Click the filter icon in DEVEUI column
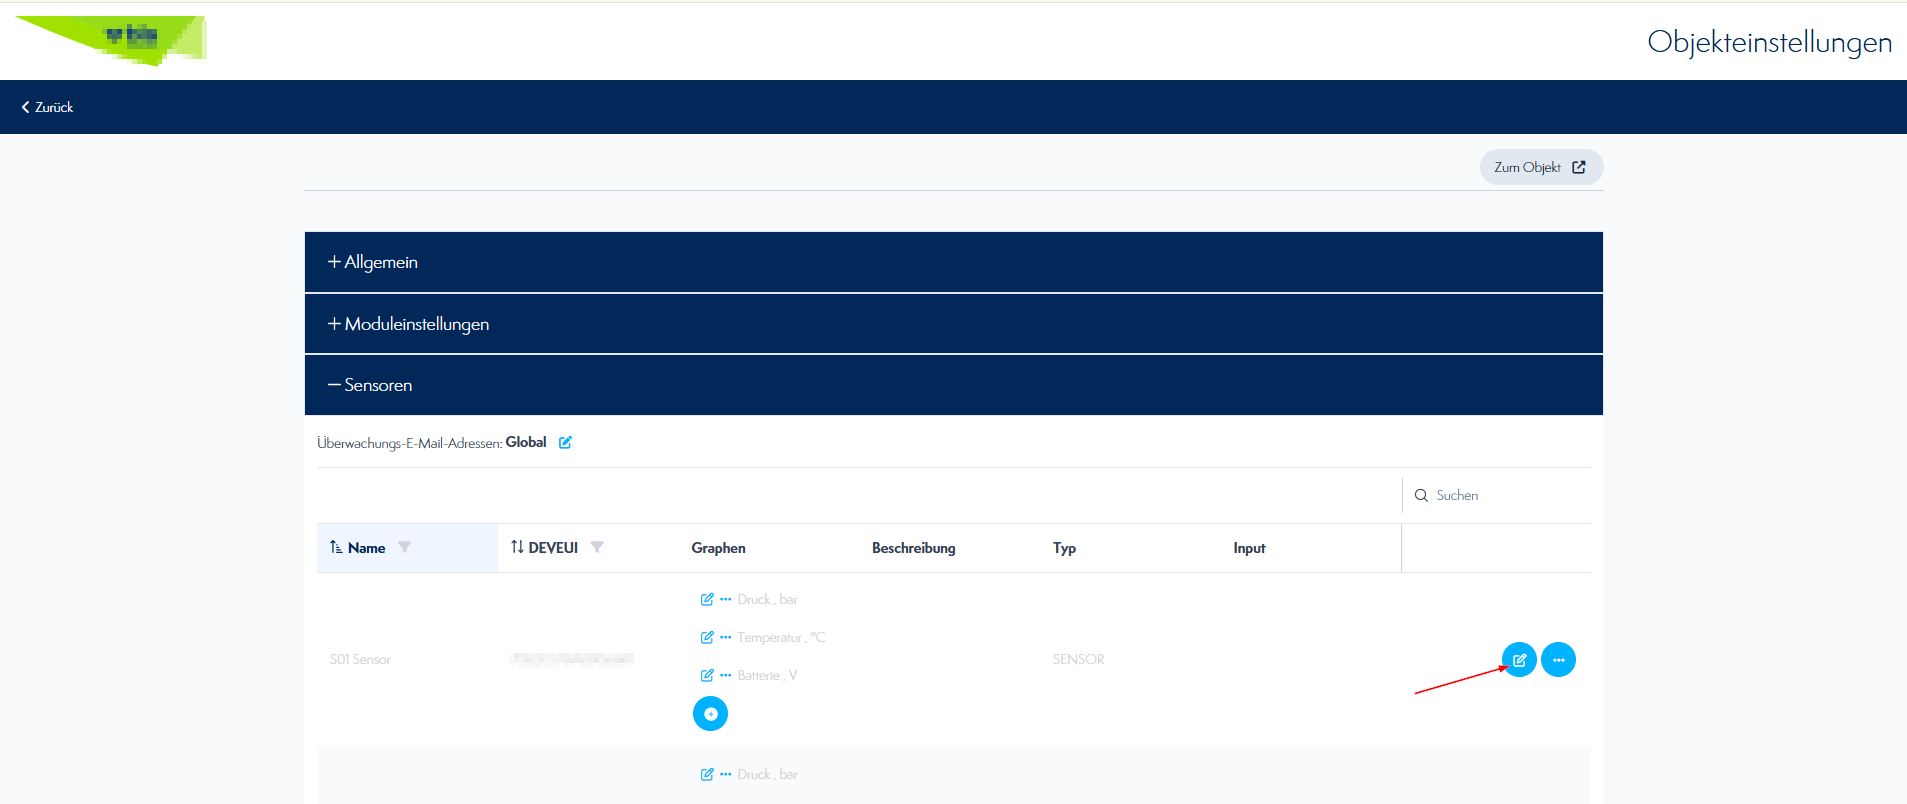The width and height of the screenshot is (1907, 804). (597, 547)
